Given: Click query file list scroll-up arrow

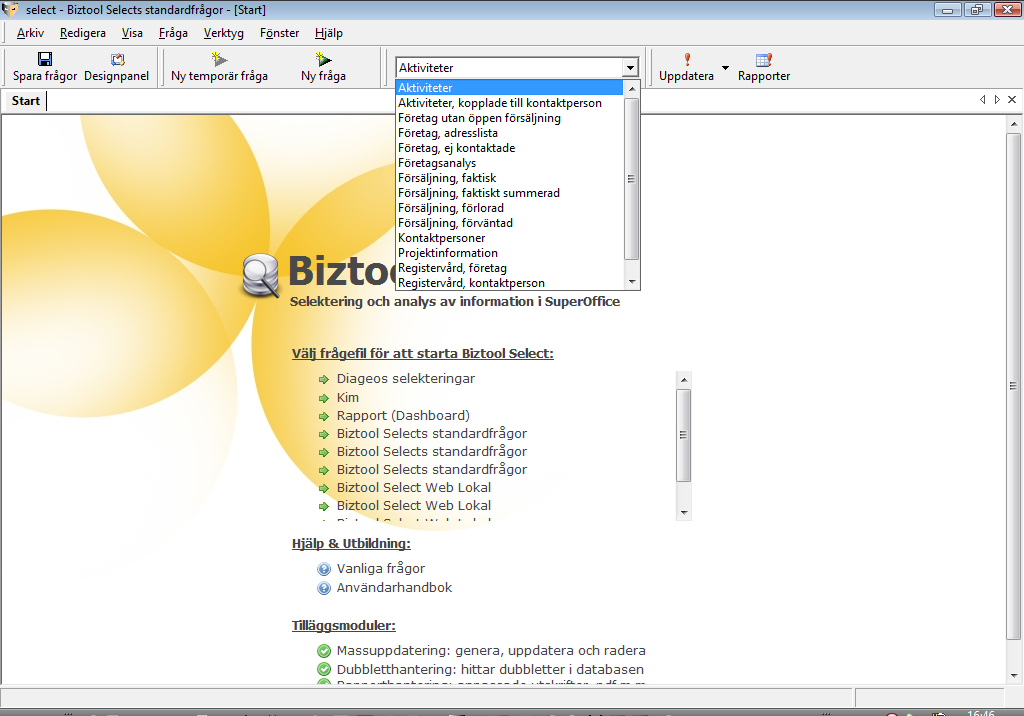Looking at the screenshot, I should click(x=684, y=380).
